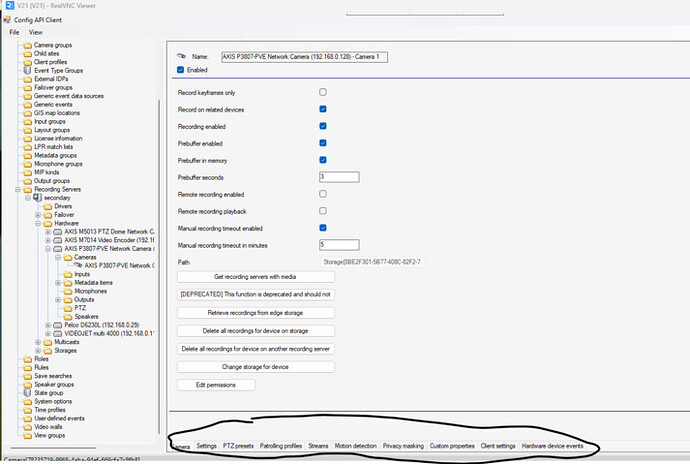
Task: Expand the VIDEOJET multi 4000 node
Action: click(x=48, y=334)
